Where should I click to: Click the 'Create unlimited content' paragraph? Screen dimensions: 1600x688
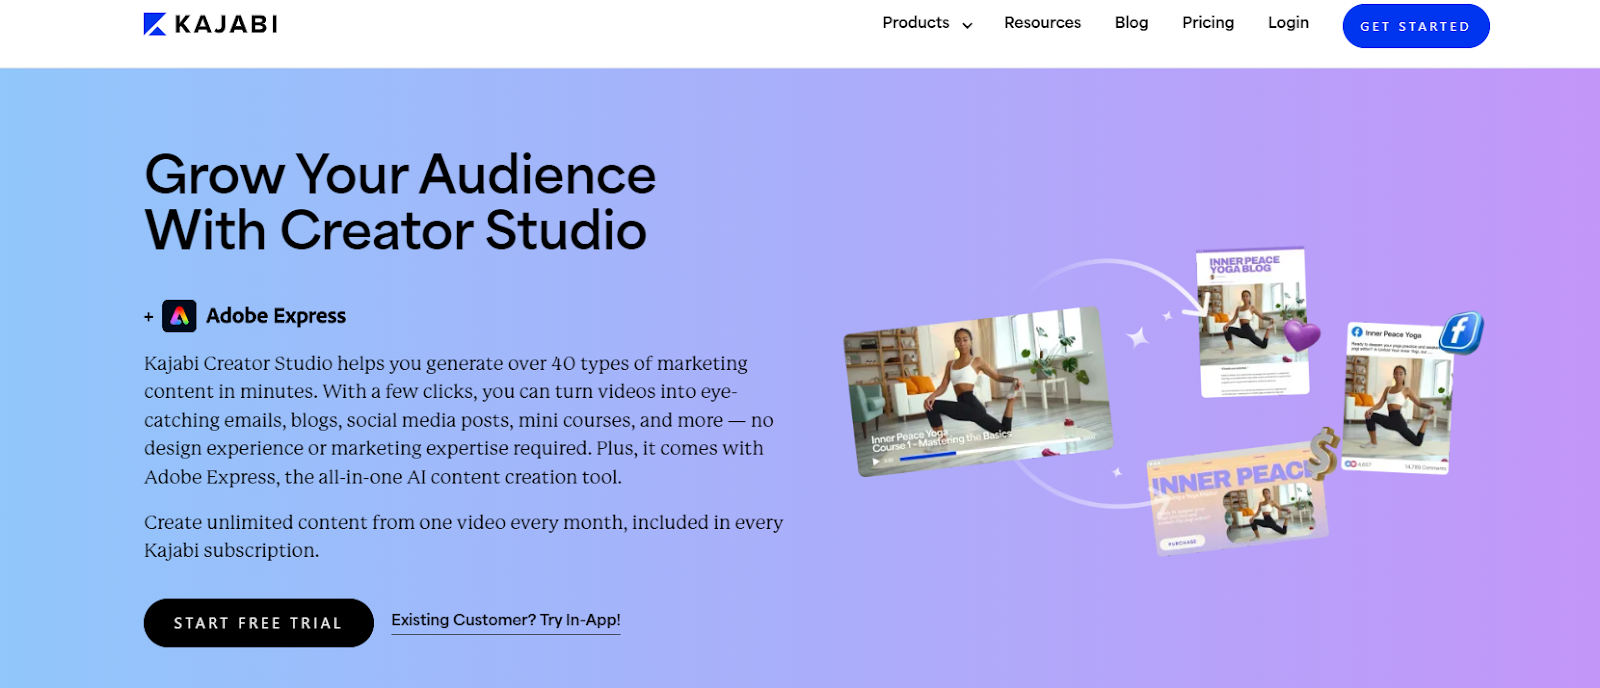click(463, 536)
